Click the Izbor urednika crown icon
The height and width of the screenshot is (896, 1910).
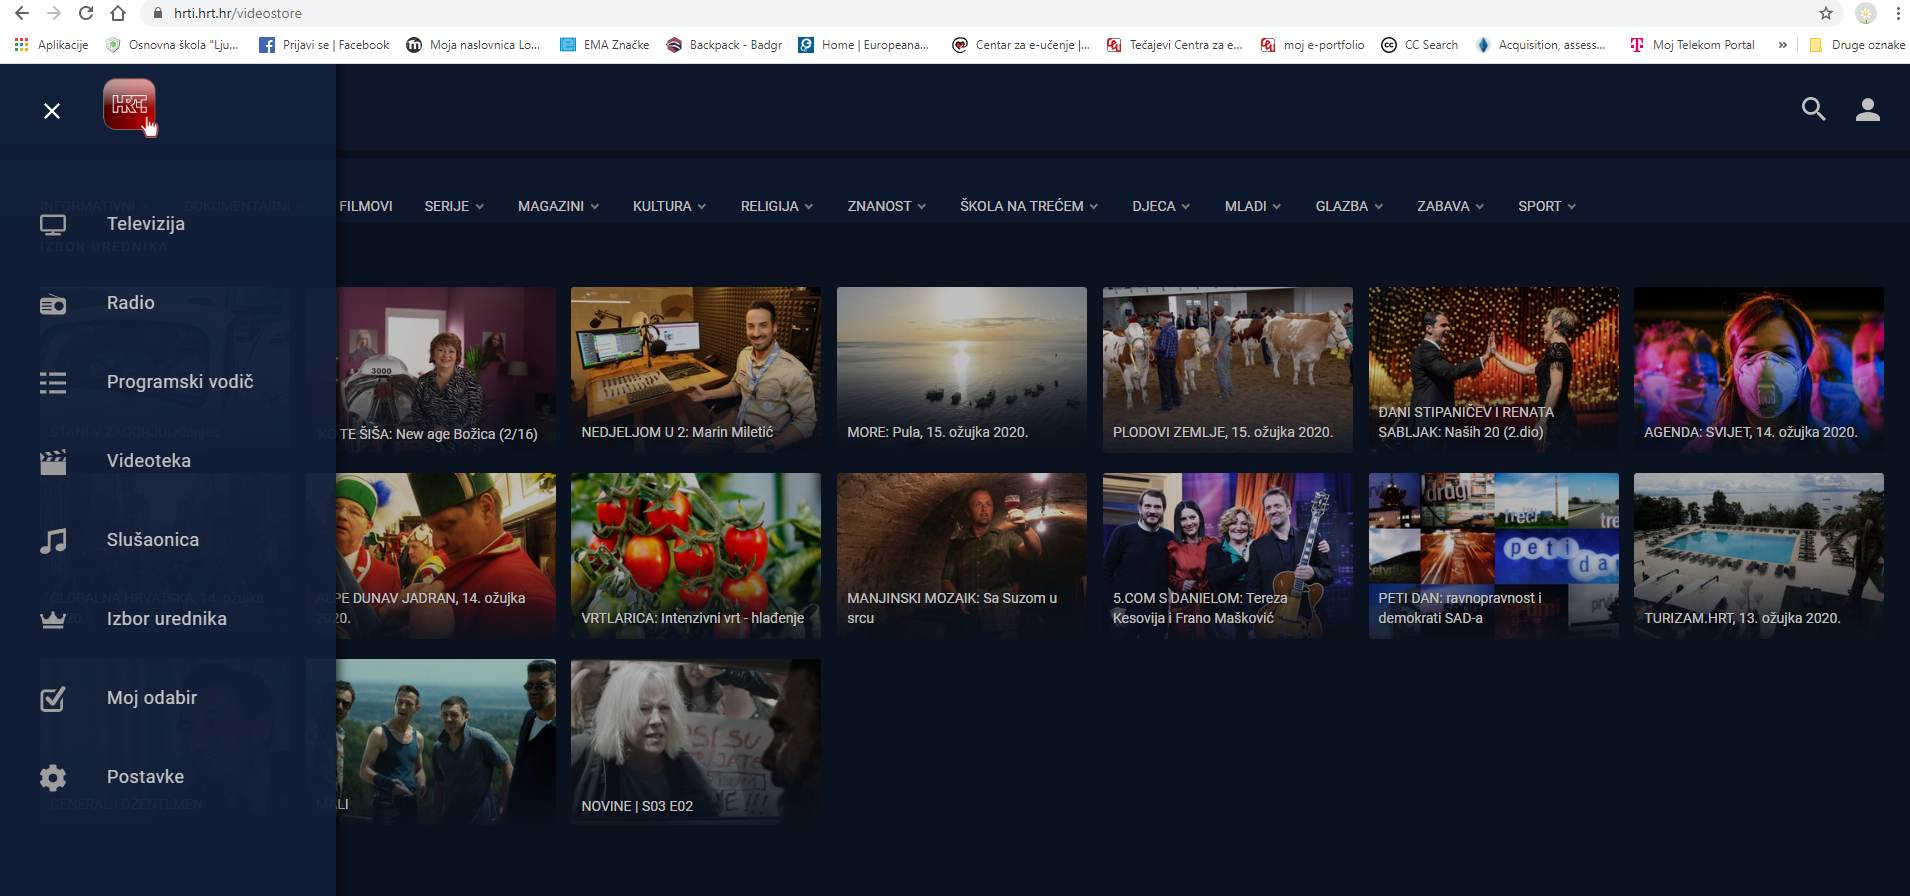(x=53, y=619)
